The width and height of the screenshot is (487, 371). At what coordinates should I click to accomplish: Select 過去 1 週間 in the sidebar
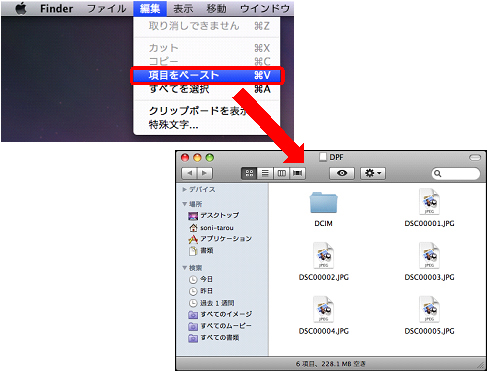click(x=211, y=303)
